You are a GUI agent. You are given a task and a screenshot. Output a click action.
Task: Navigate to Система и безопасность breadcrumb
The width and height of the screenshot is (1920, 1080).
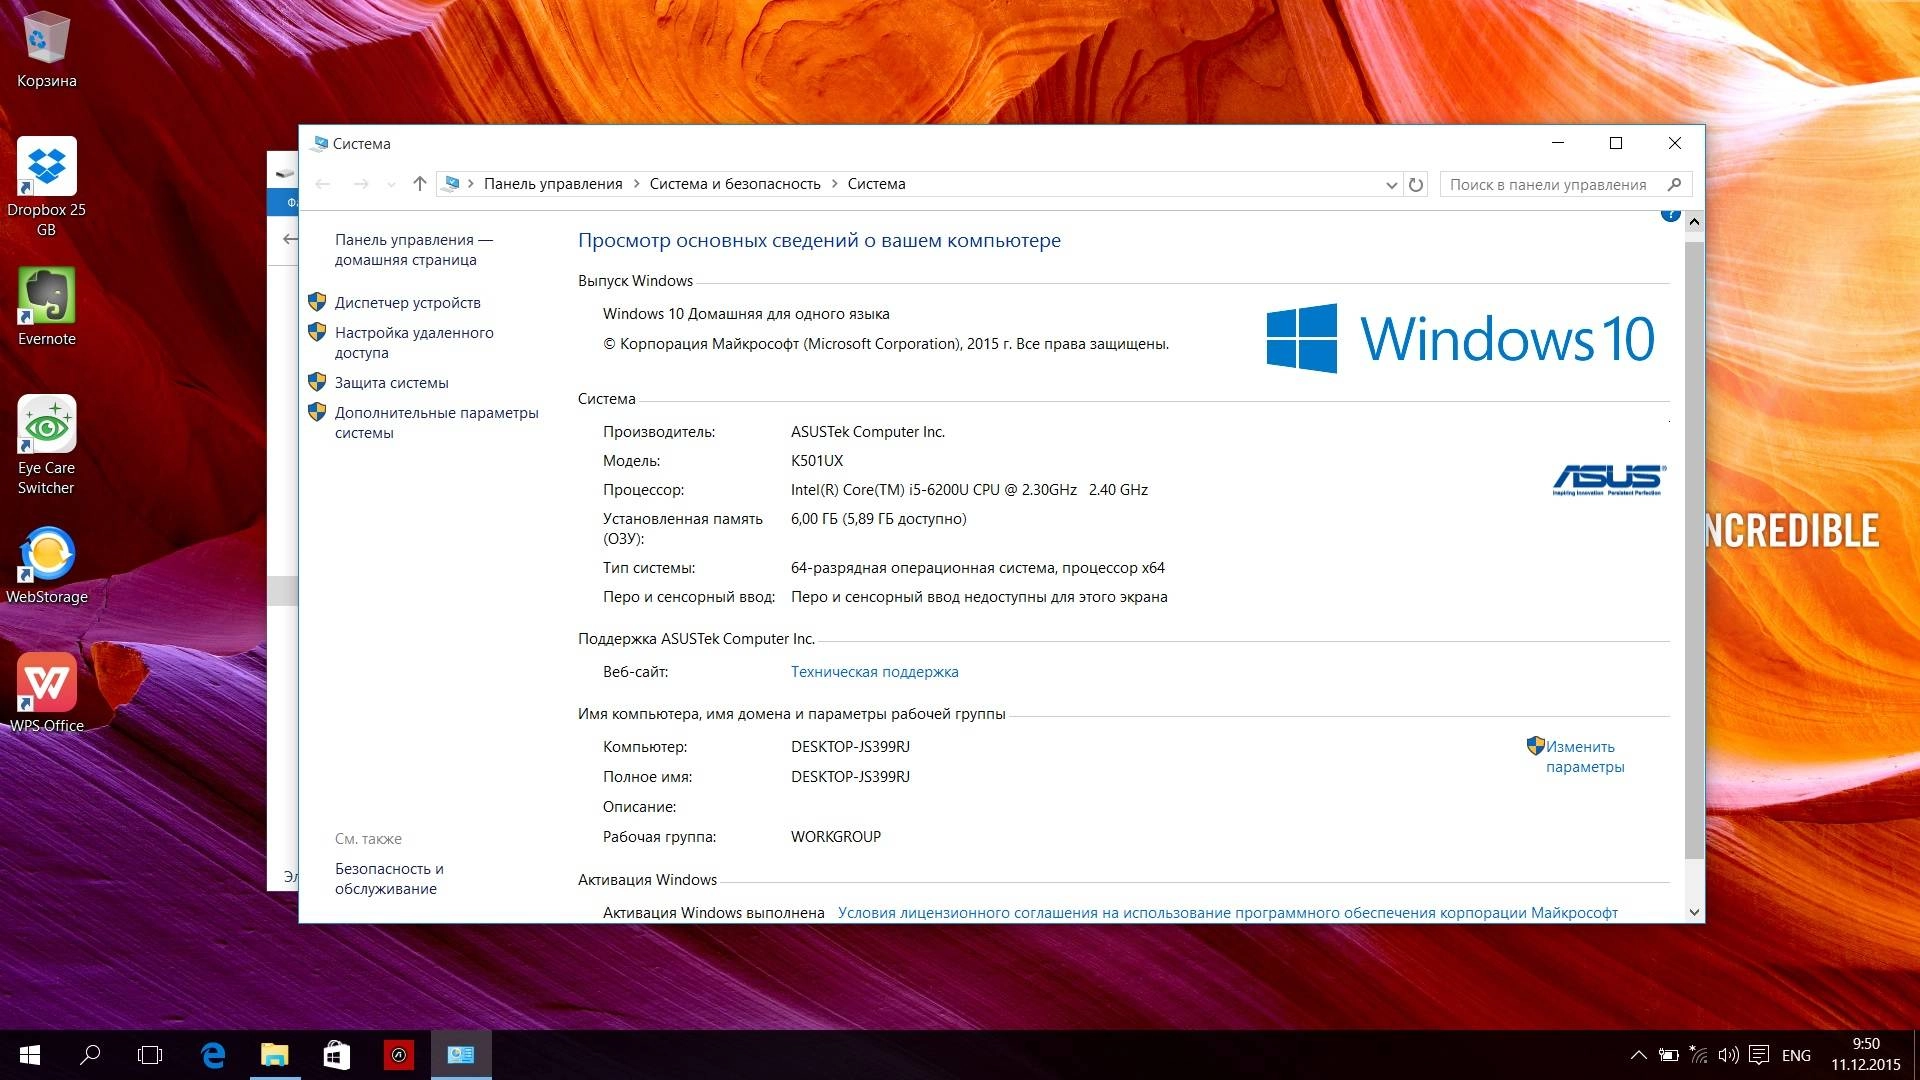point(735,184)
